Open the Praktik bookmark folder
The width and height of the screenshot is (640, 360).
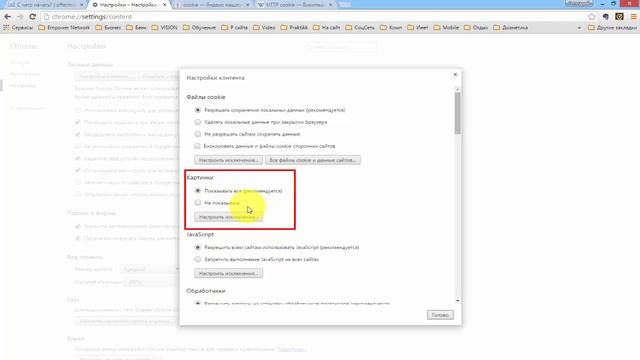pyautogui.click(x=294, y=28)
